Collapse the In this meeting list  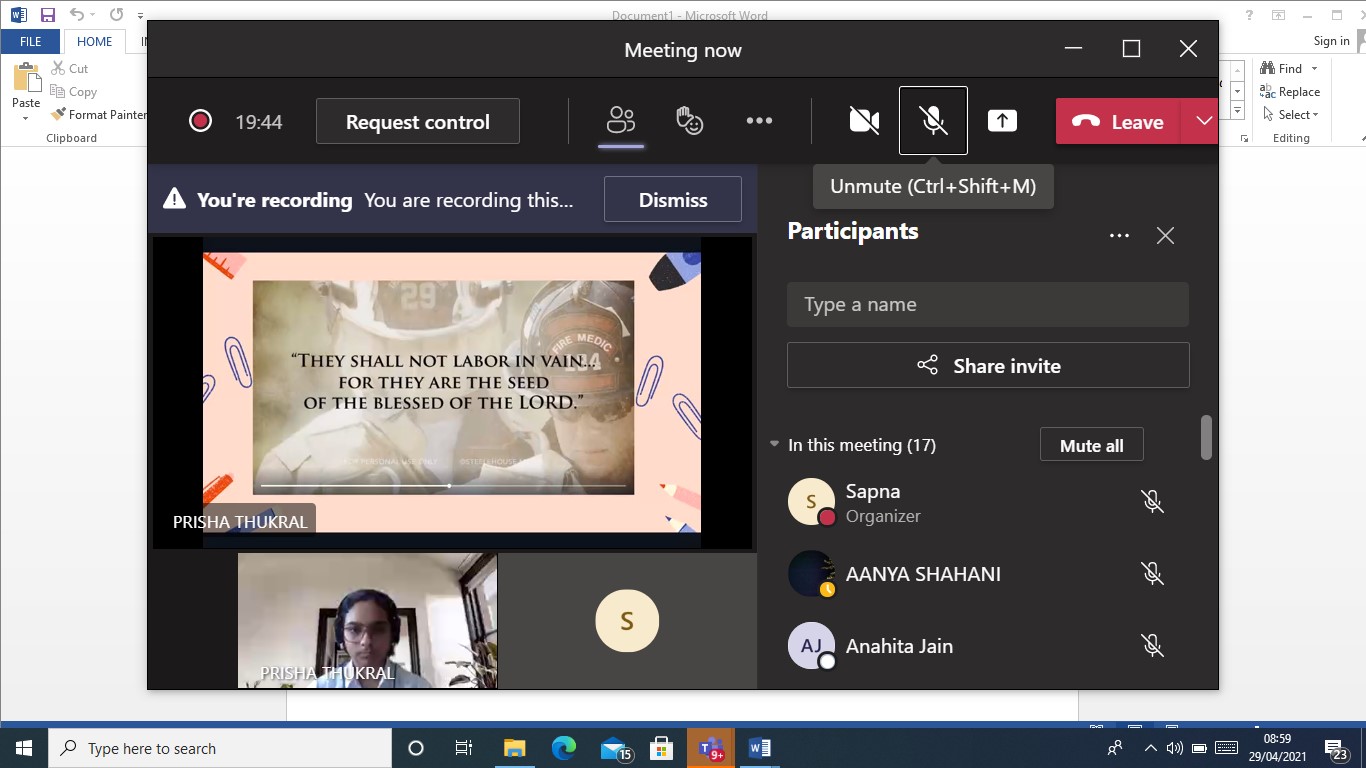774,444
